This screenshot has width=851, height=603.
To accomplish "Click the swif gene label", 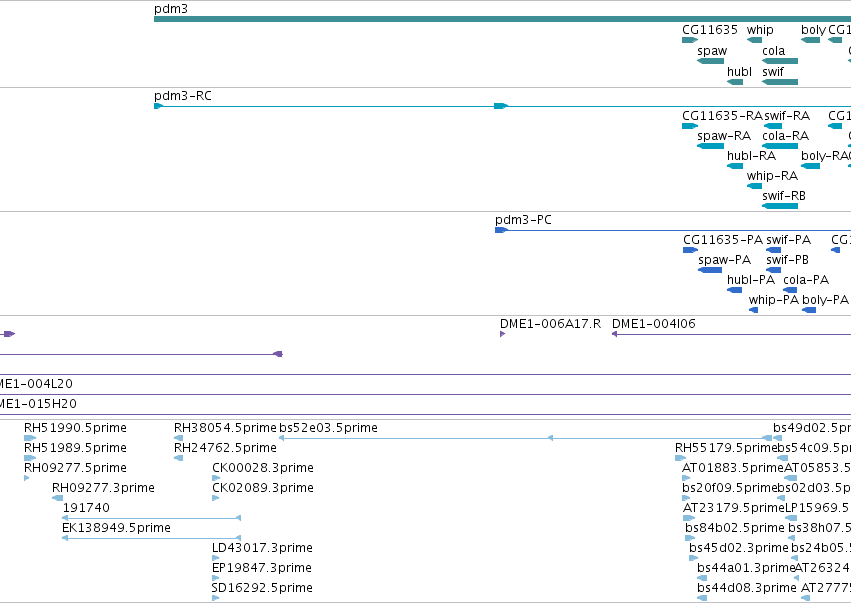I will pyautogui.click(x=773, y=72).
